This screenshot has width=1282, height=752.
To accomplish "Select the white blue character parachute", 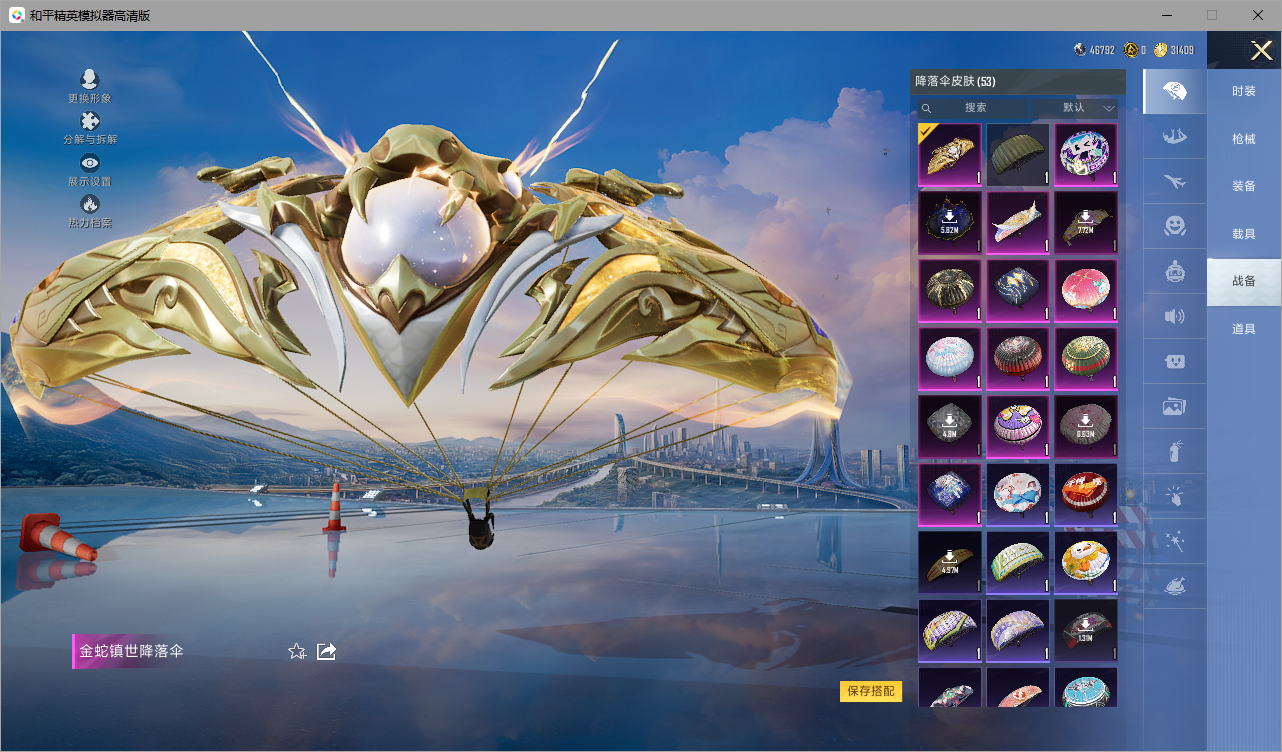I will (1018, 494).
